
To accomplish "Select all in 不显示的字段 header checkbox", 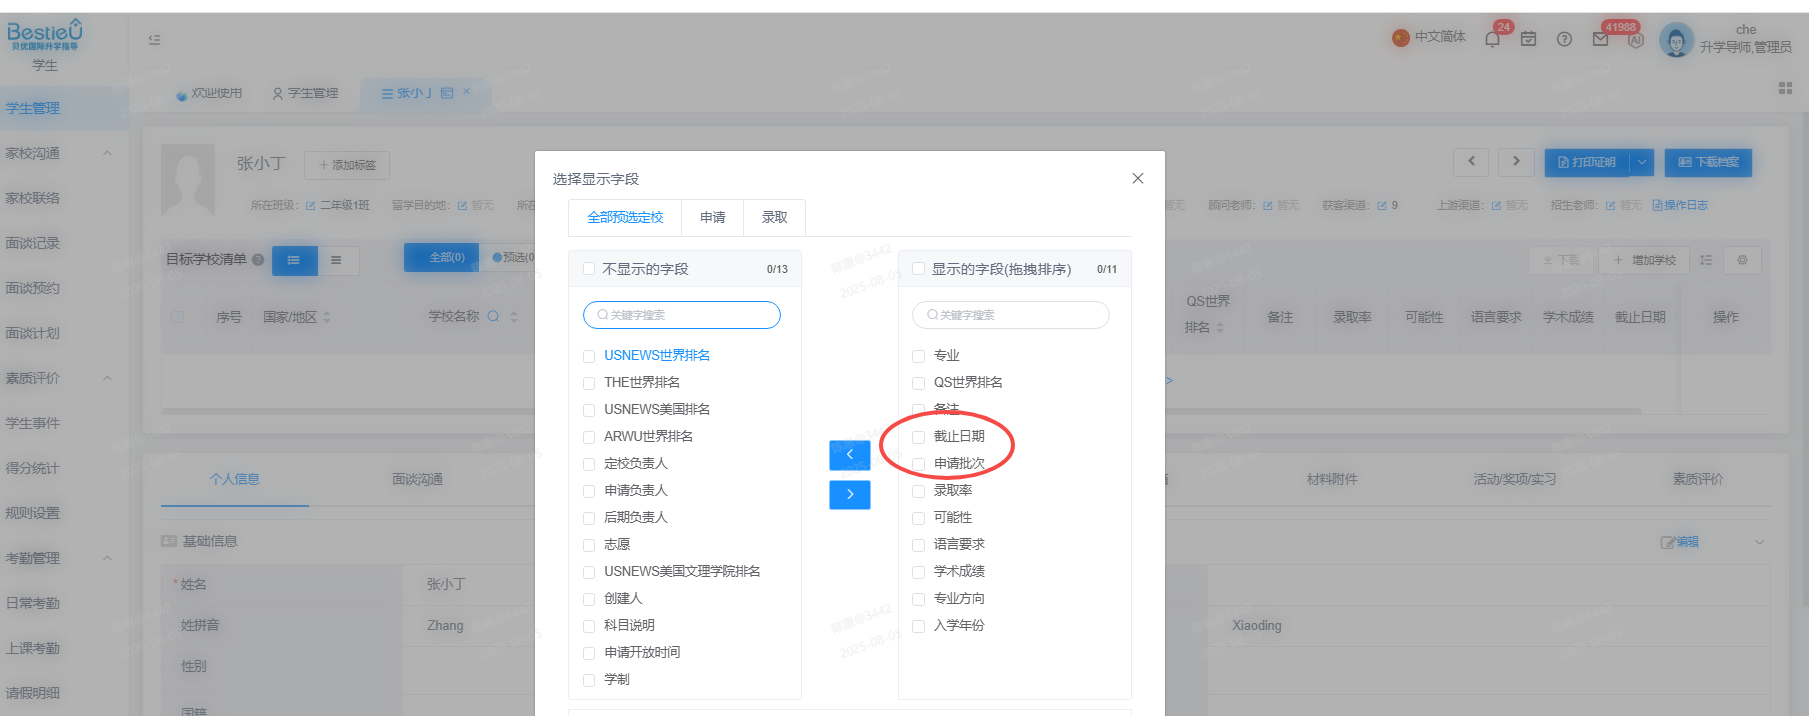I will (589, 269).
